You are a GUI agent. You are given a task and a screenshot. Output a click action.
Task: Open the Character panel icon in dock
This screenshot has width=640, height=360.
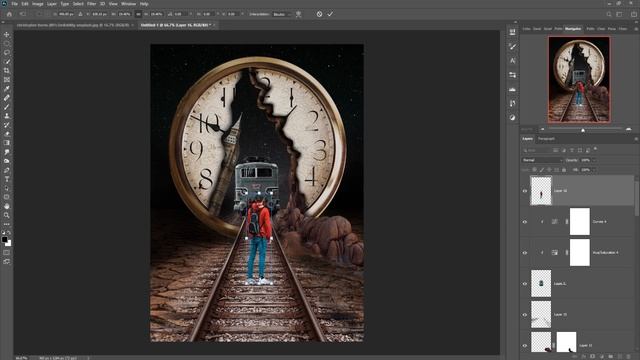pos(513,60)
